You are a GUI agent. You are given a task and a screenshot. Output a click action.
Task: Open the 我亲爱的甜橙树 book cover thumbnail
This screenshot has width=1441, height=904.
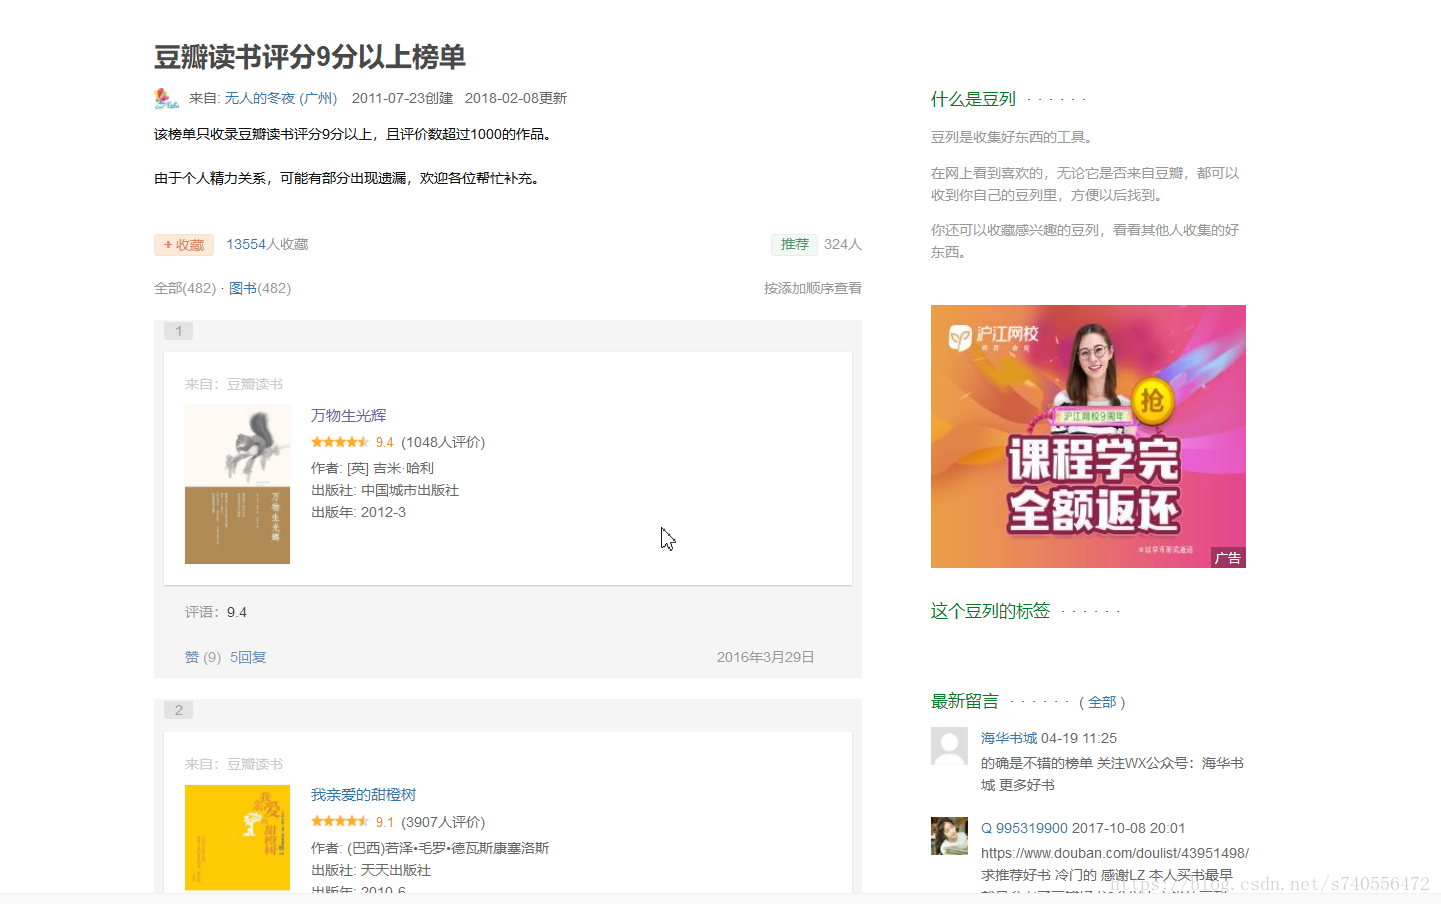237,837
